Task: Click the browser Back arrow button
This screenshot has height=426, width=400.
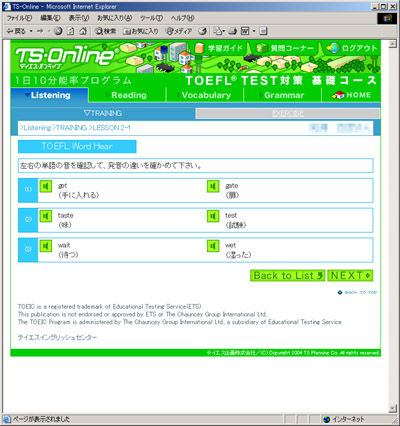Action: pos(16,31)
